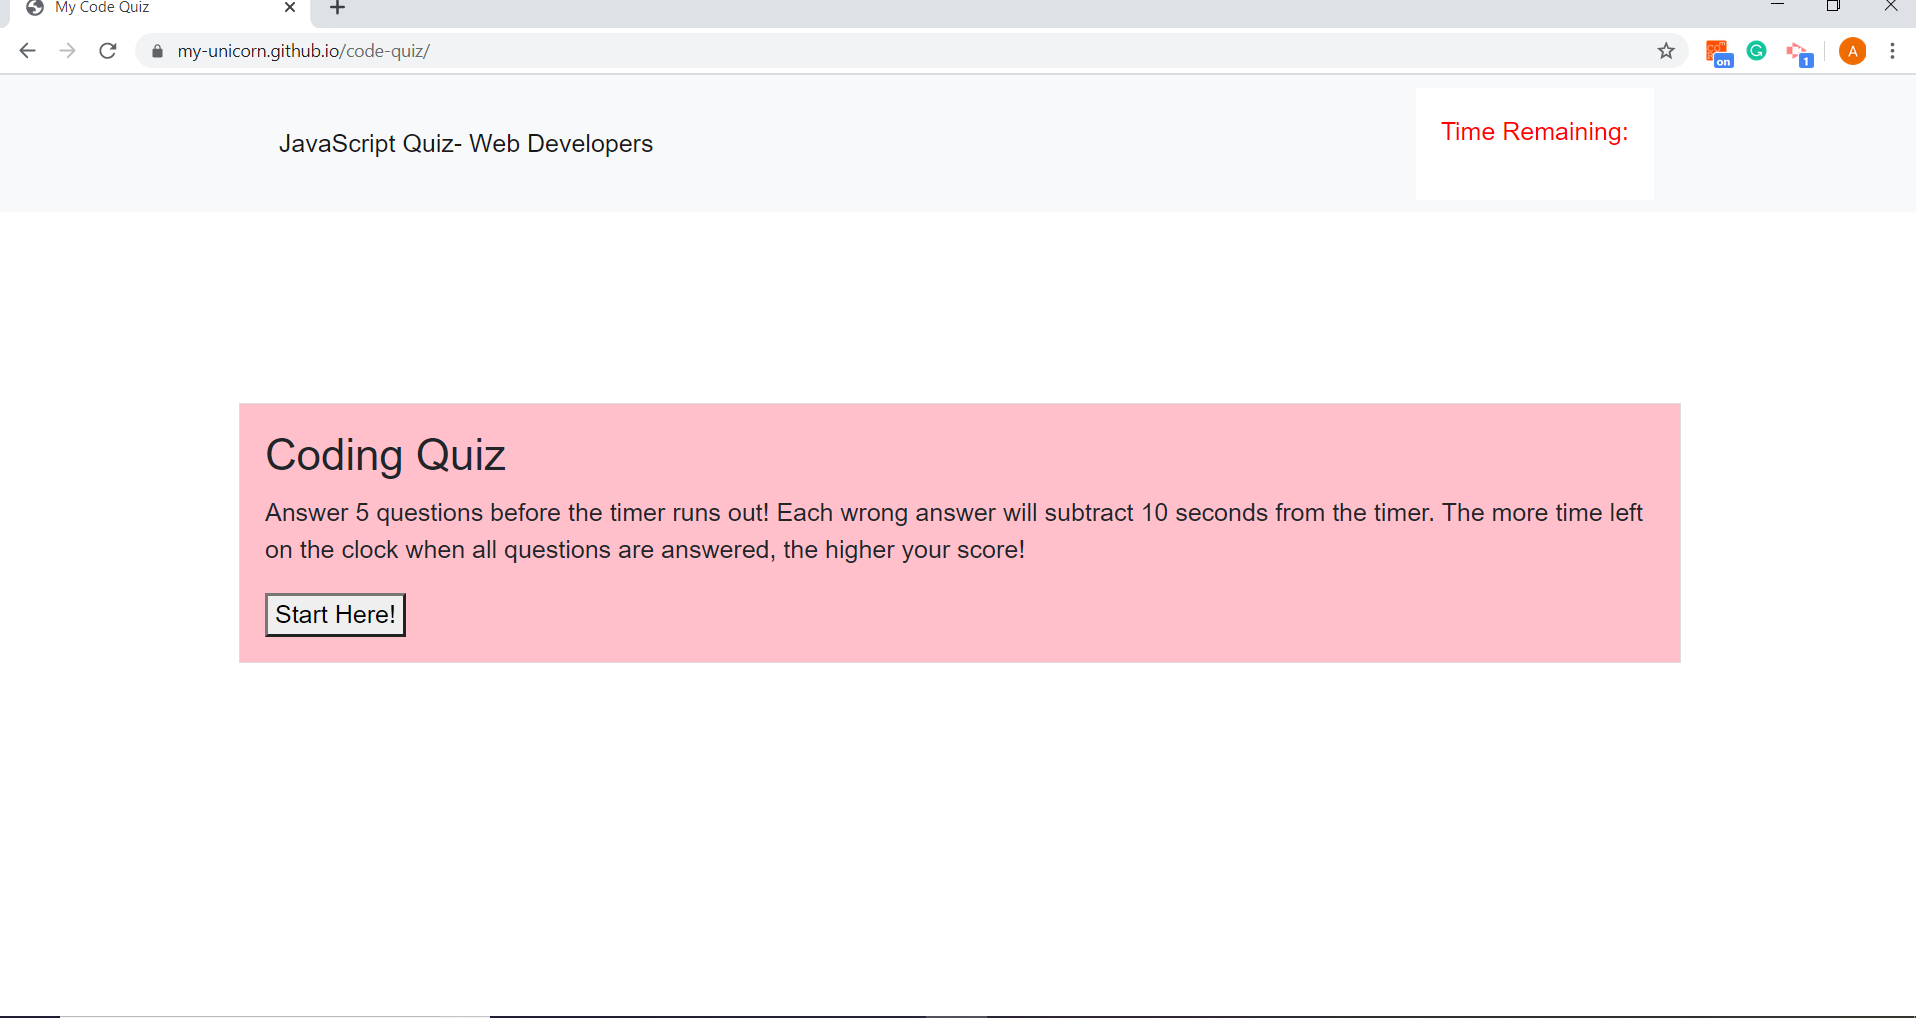Open the Grammarly extension icon
This screenshot has height=1018, width=1916.
click(1757, 51)
